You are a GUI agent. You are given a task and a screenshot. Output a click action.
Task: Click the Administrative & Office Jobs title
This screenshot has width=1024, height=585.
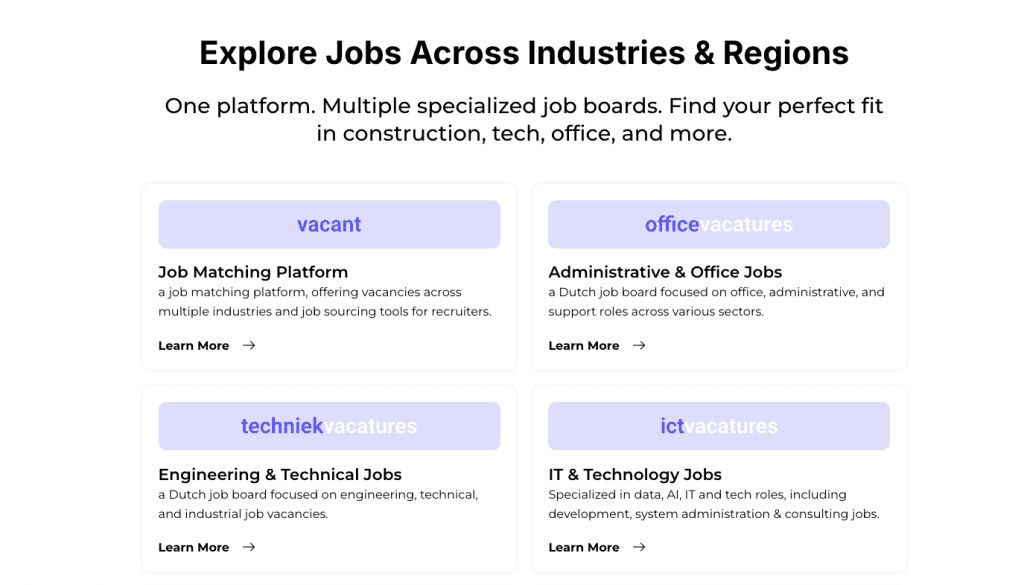[x=665, y=272]
